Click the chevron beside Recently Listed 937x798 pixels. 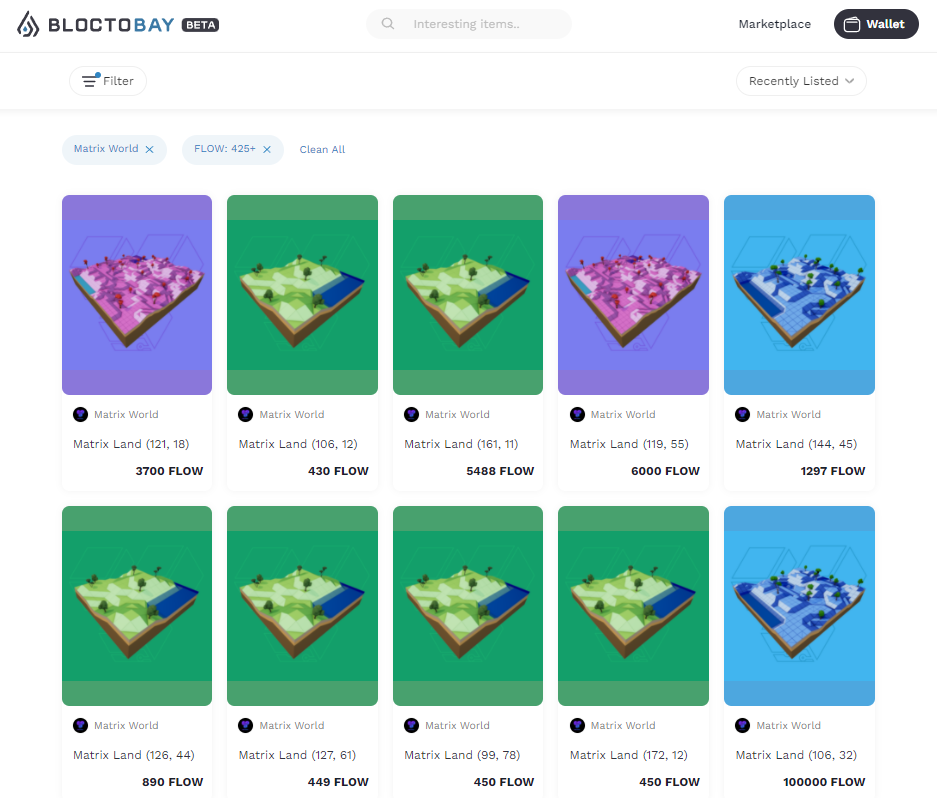[x=849, y=81]
